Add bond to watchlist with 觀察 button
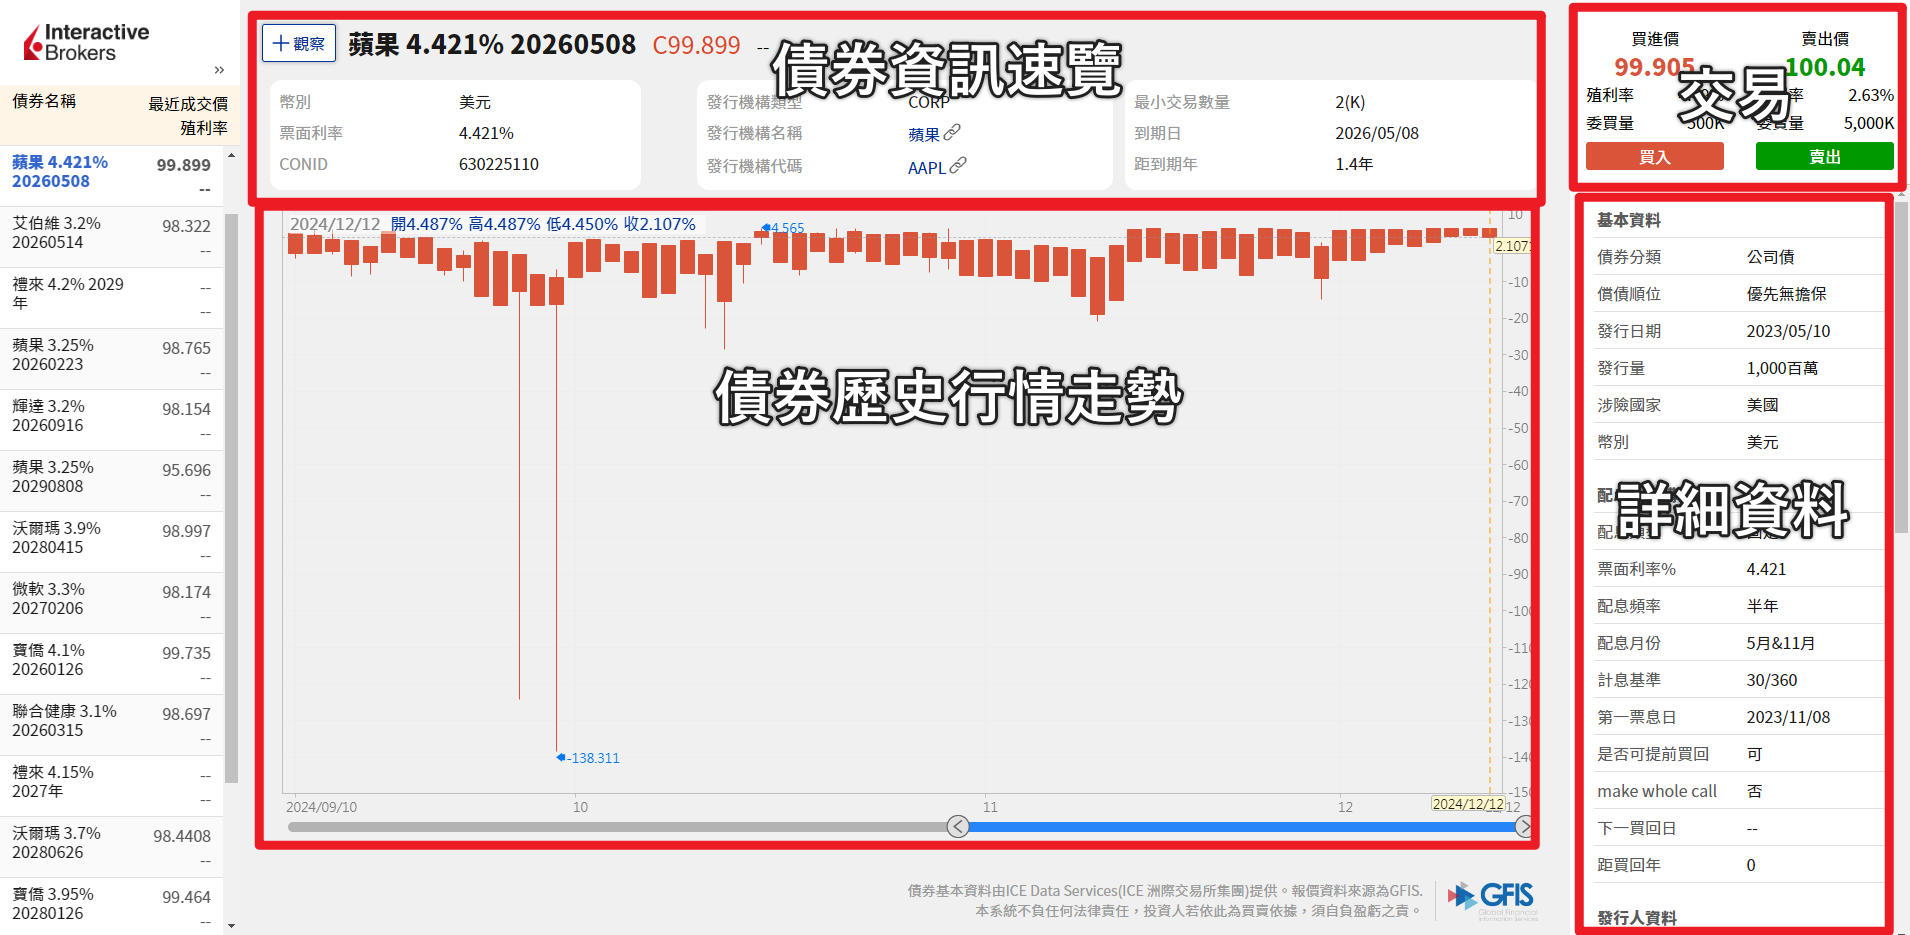The width and height of the screenshot is (1910, 935). [299, 44]
